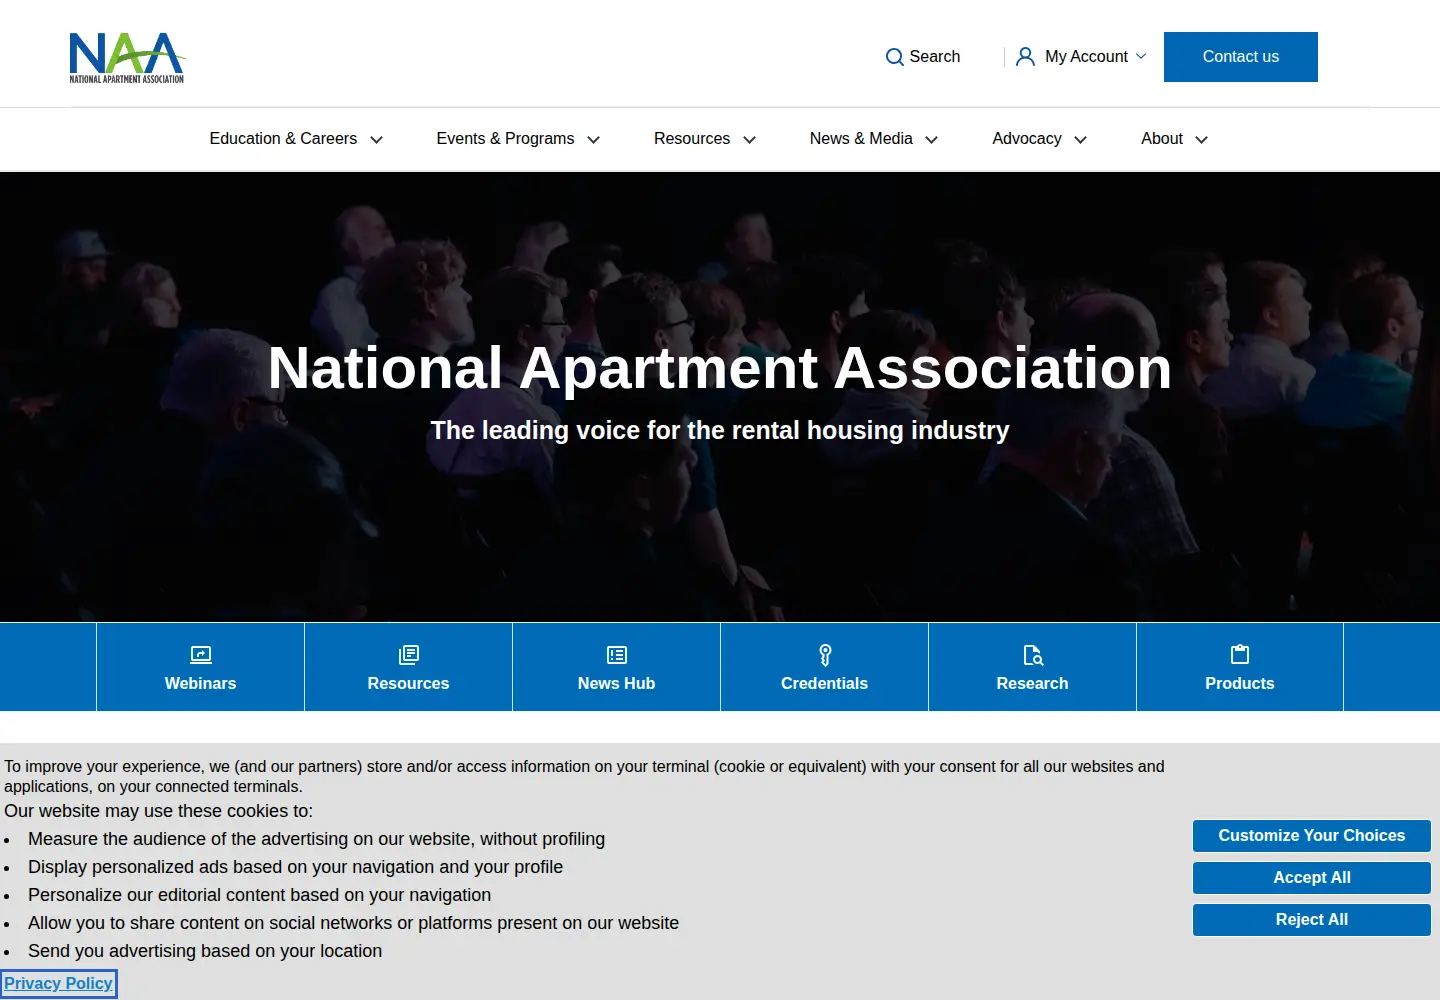Click the NAA logo
Image resolution: width=1440 pixels, height=1000 pixels.
click(x=127, y=58)
